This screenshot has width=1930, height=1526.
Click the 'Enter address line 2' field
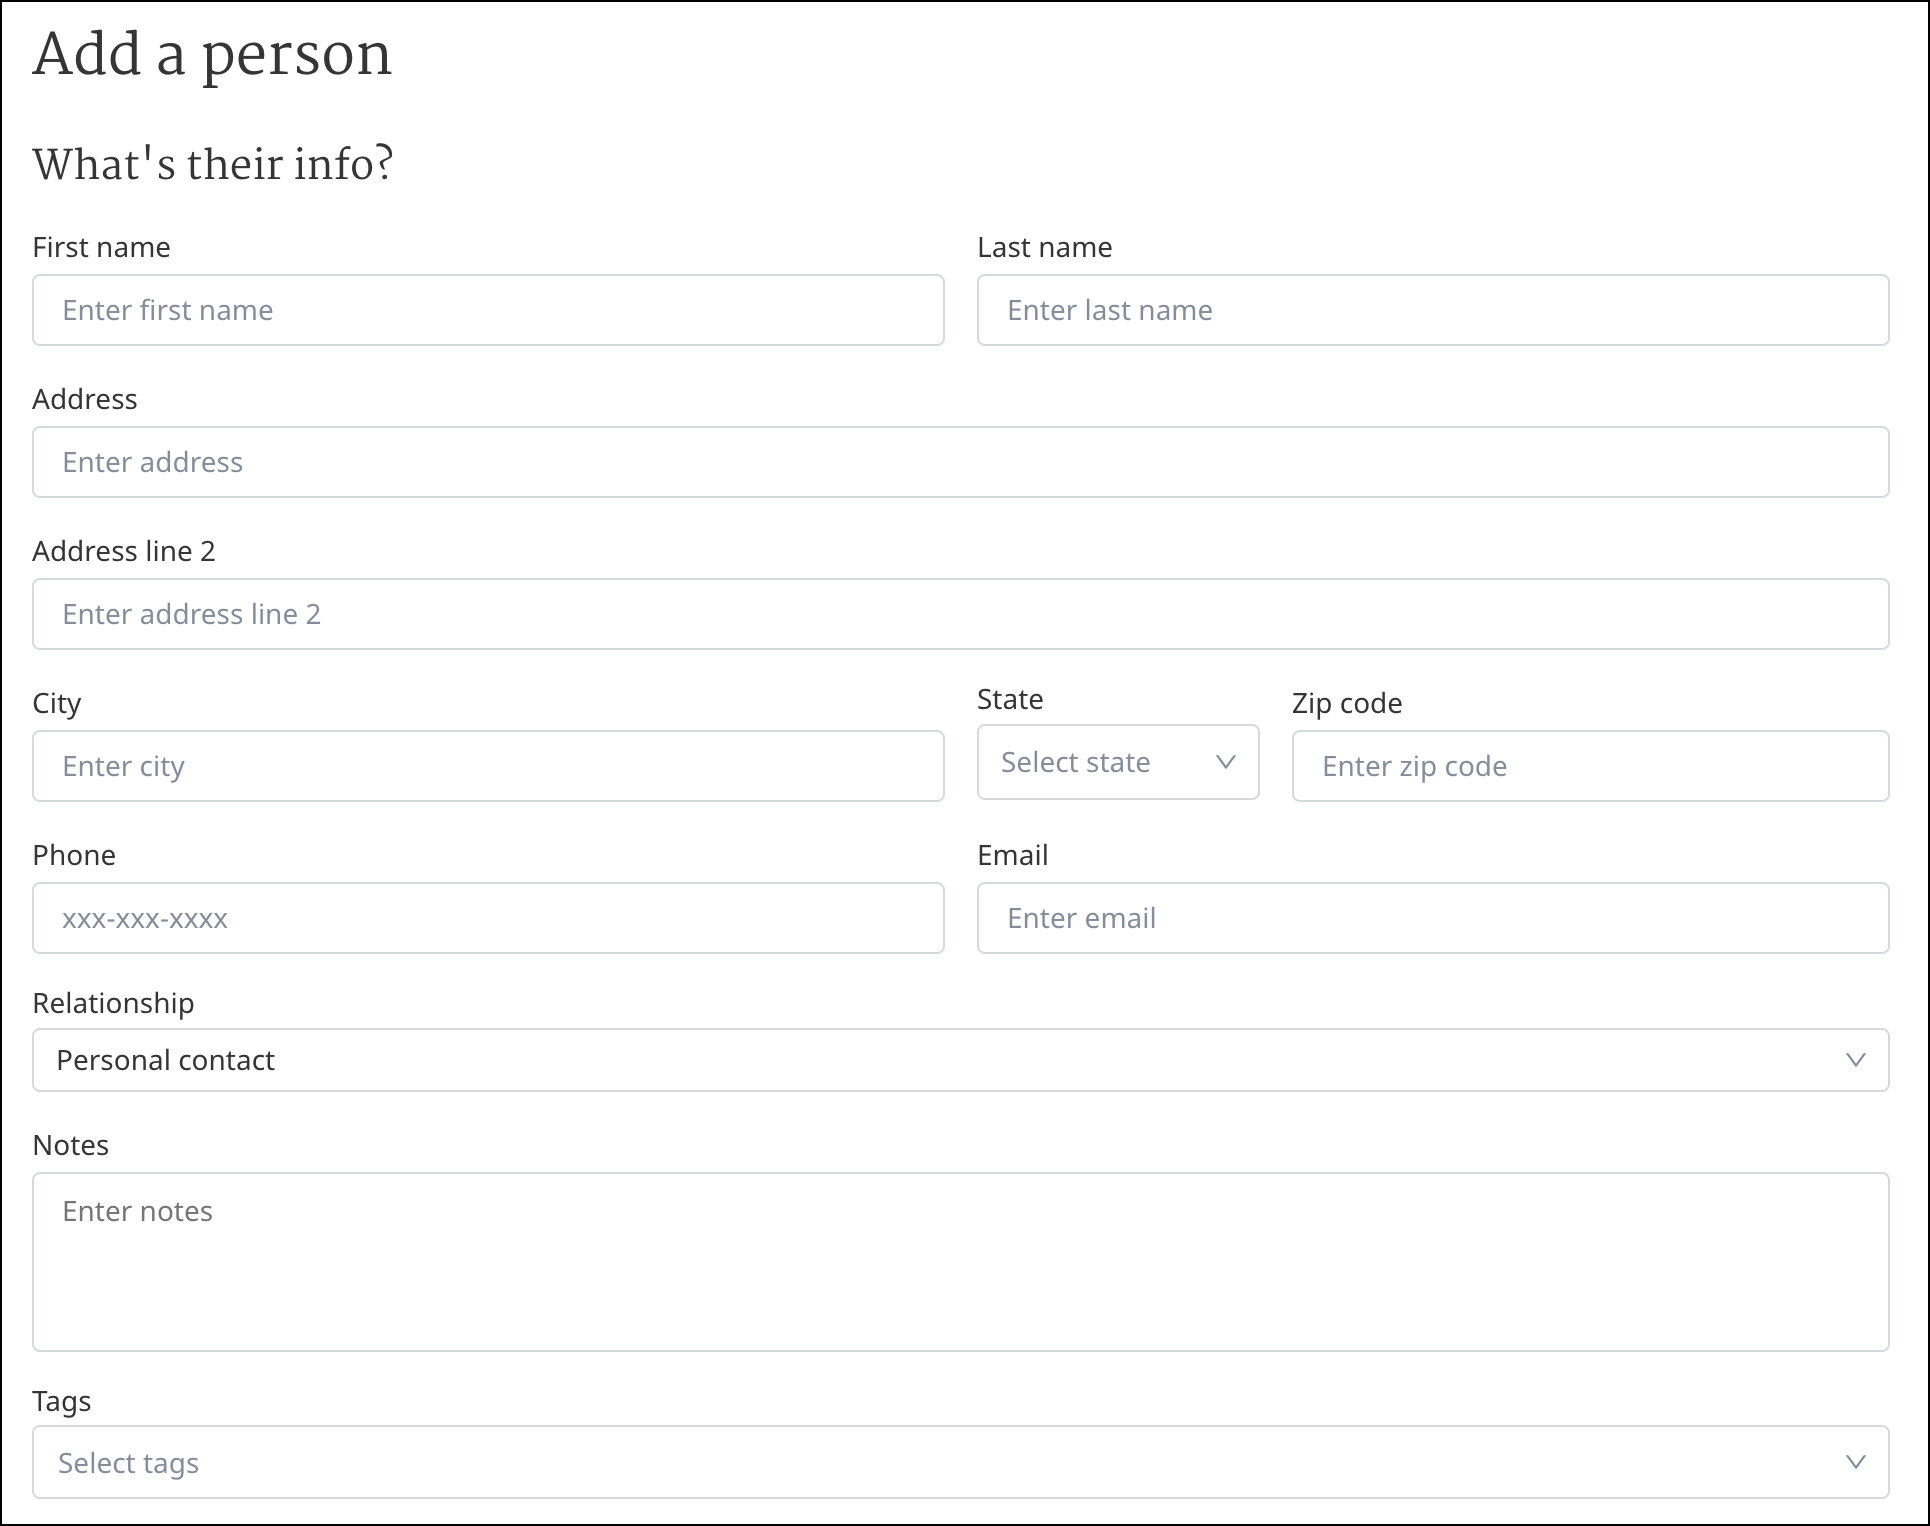coord(960,614)
